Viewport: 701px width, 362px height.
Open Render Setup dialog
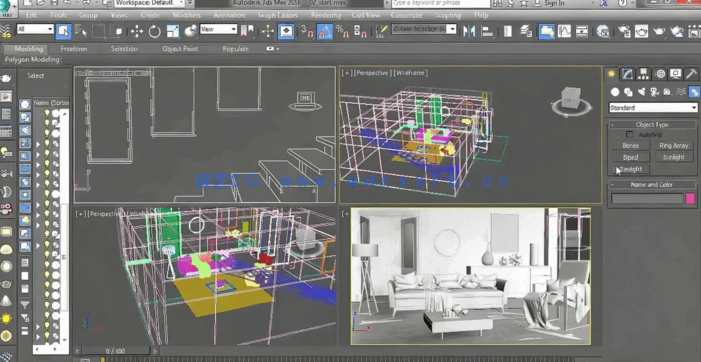(x=624, y=31)
